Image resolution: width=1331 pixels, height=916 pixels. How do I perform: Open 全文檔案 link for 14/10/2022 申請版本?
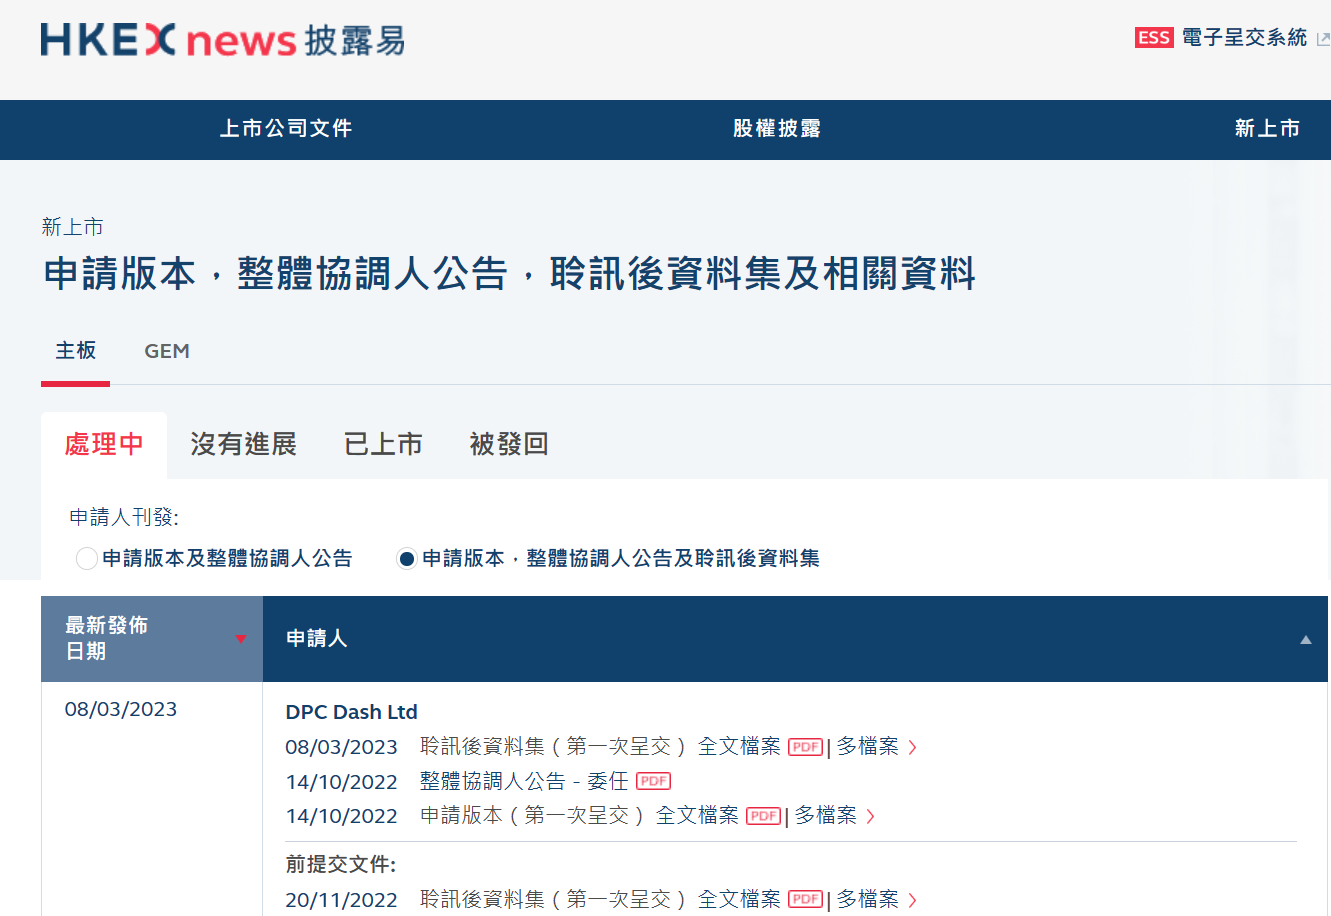tap(697, 816)
